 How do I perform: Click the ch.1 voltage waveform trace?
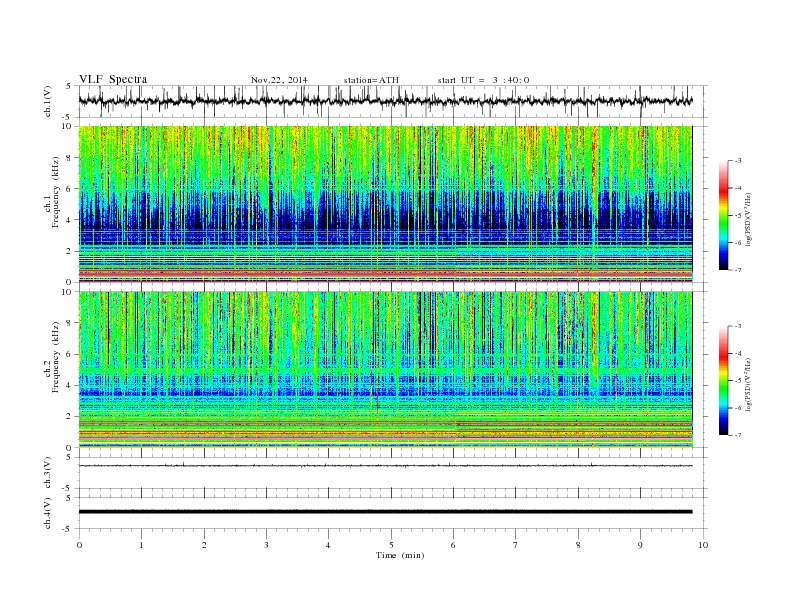coord(385,101)
